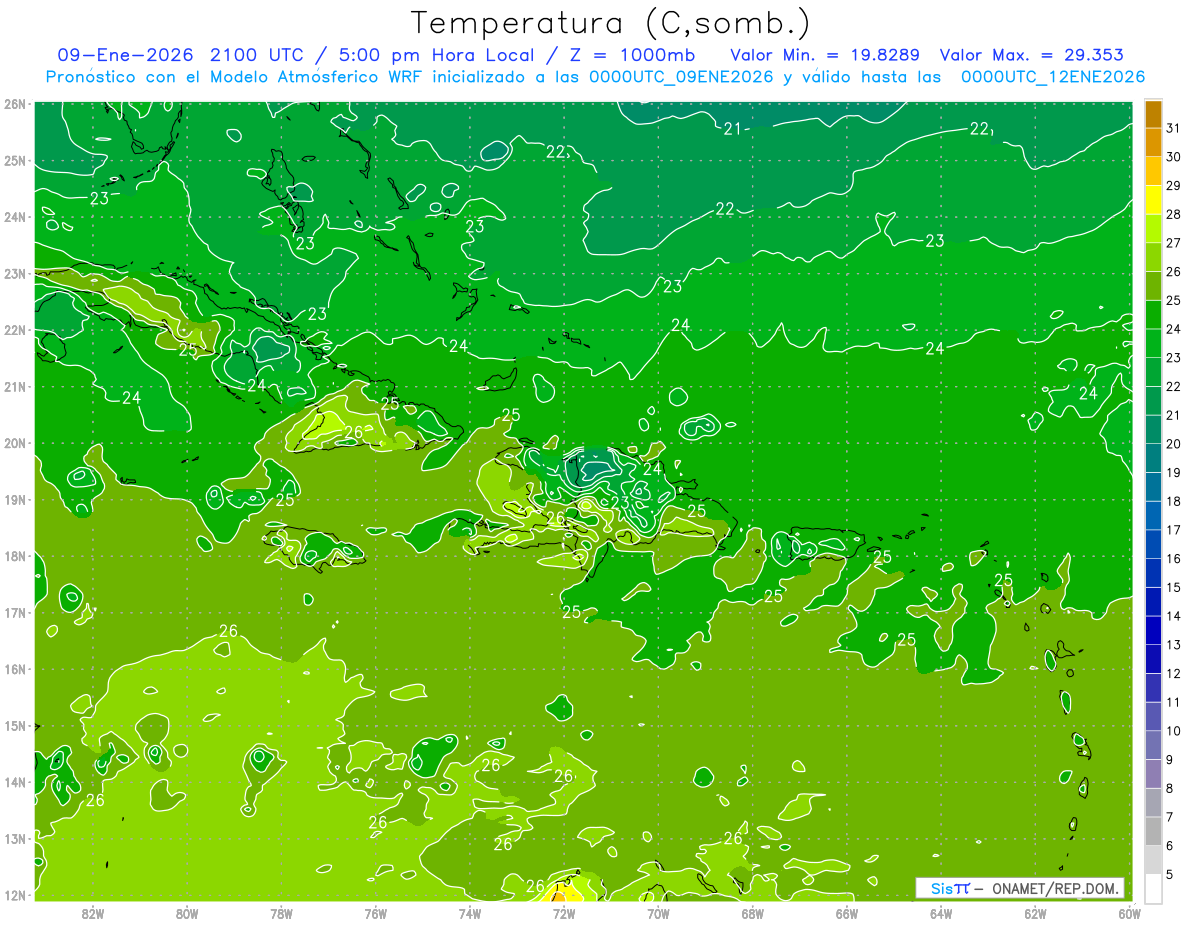
Task: Select the 8 value on the color legend
Action: [1170, 788]
